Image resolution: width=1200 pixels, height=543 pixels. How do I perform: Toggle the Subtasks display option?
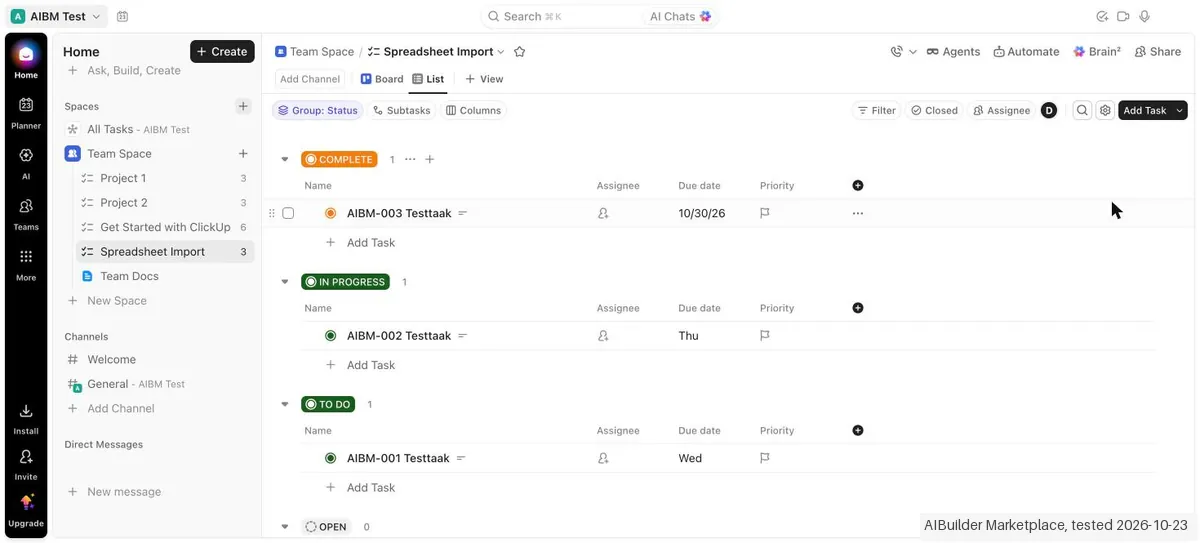click(x=401, y=110)
